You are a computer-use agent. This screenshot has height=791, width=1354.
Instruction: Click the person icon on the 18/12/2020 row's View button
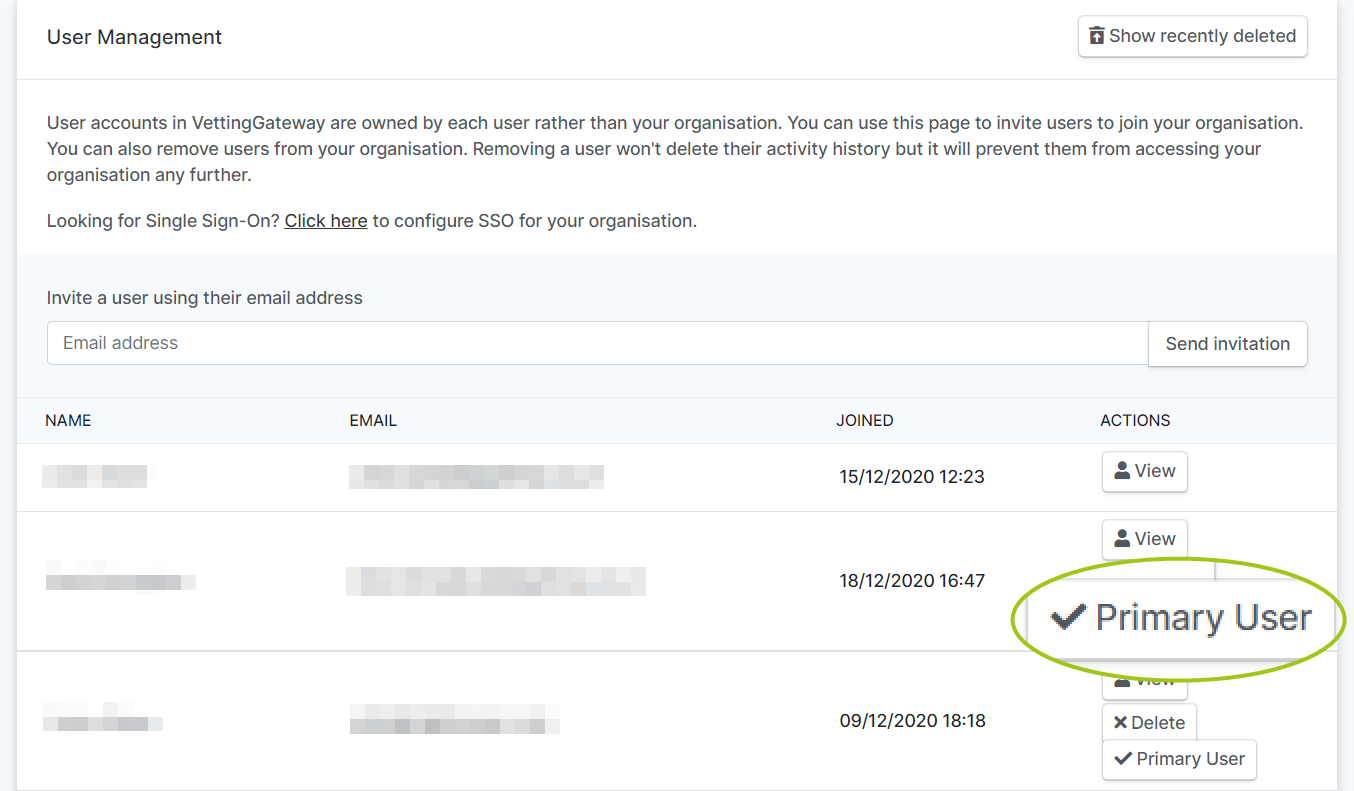[1122, 539]
